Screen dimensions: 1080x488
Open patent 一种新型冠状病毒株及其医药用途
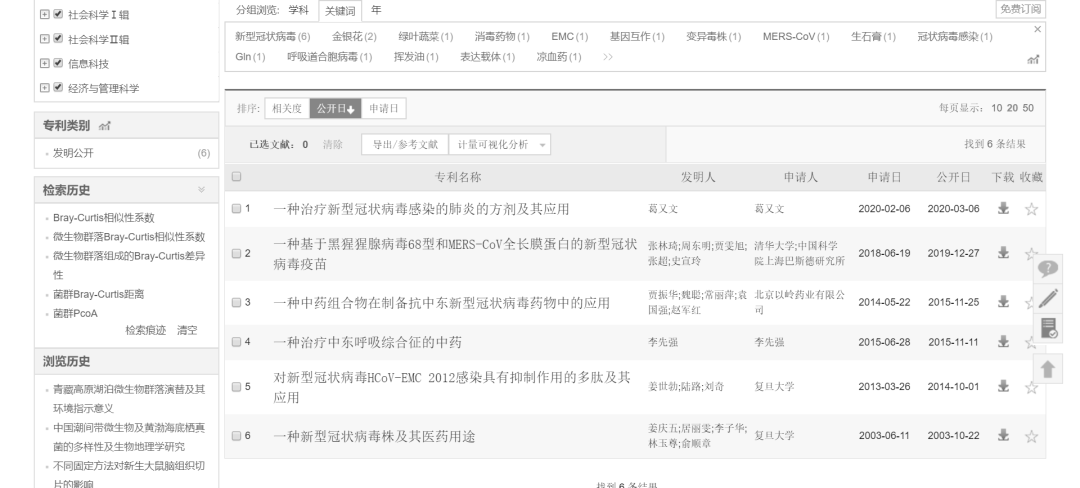pyautogui.click(x=374, y=436)
